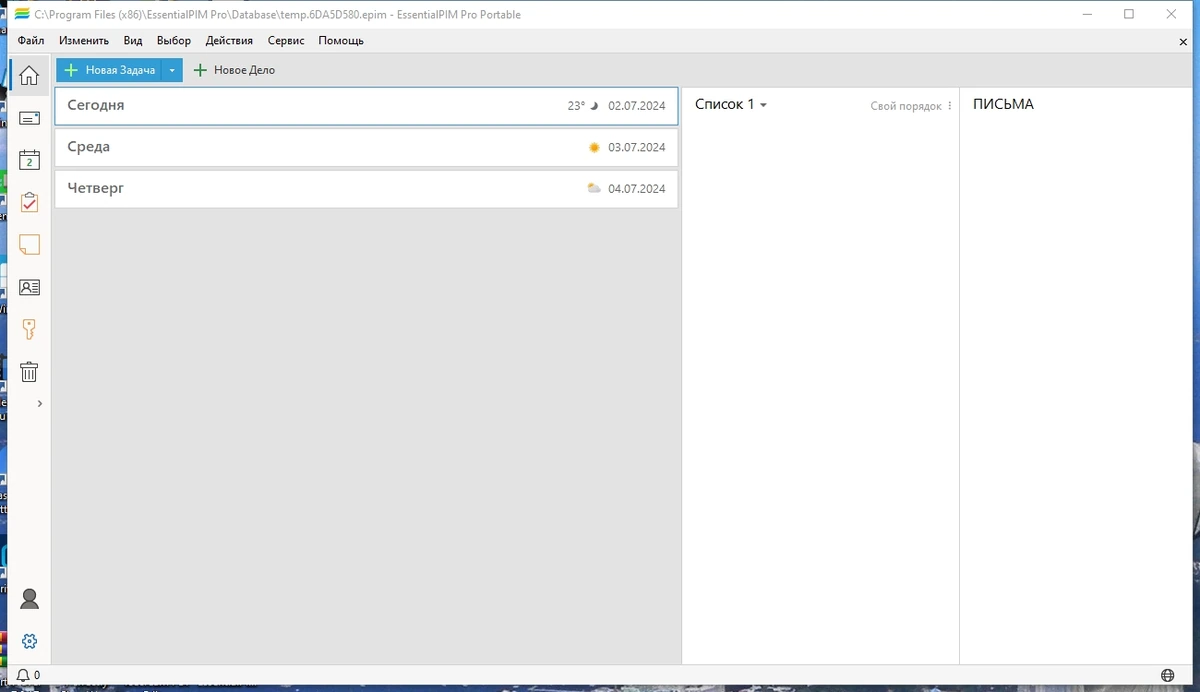
Task: Open the Mail module sidebar icon
Action: (29, 118)
